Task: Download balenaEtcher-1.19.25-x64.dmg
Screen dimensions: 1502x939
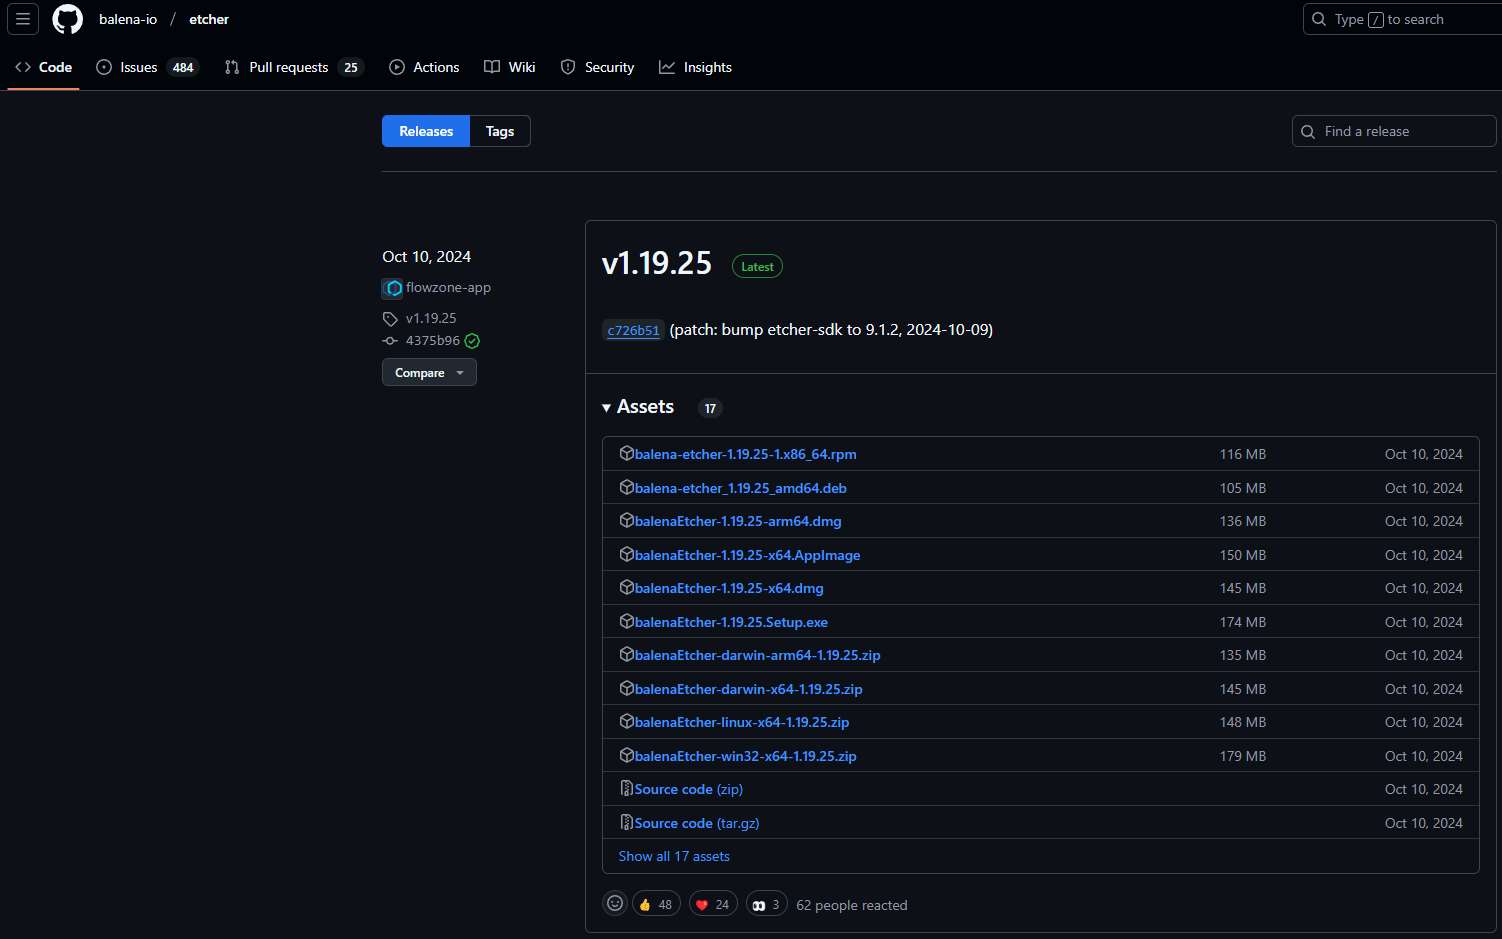Action: pos(729,588)
